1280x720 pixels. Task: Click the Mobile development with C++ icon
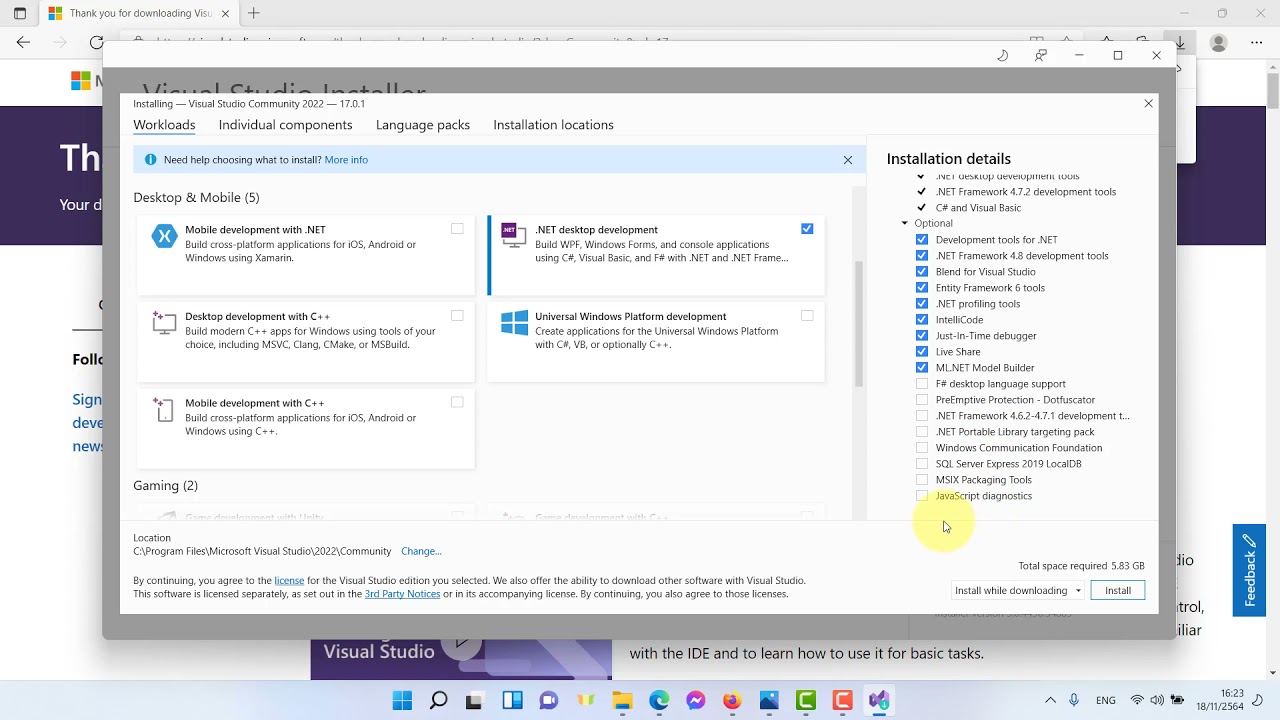(164, 410)
